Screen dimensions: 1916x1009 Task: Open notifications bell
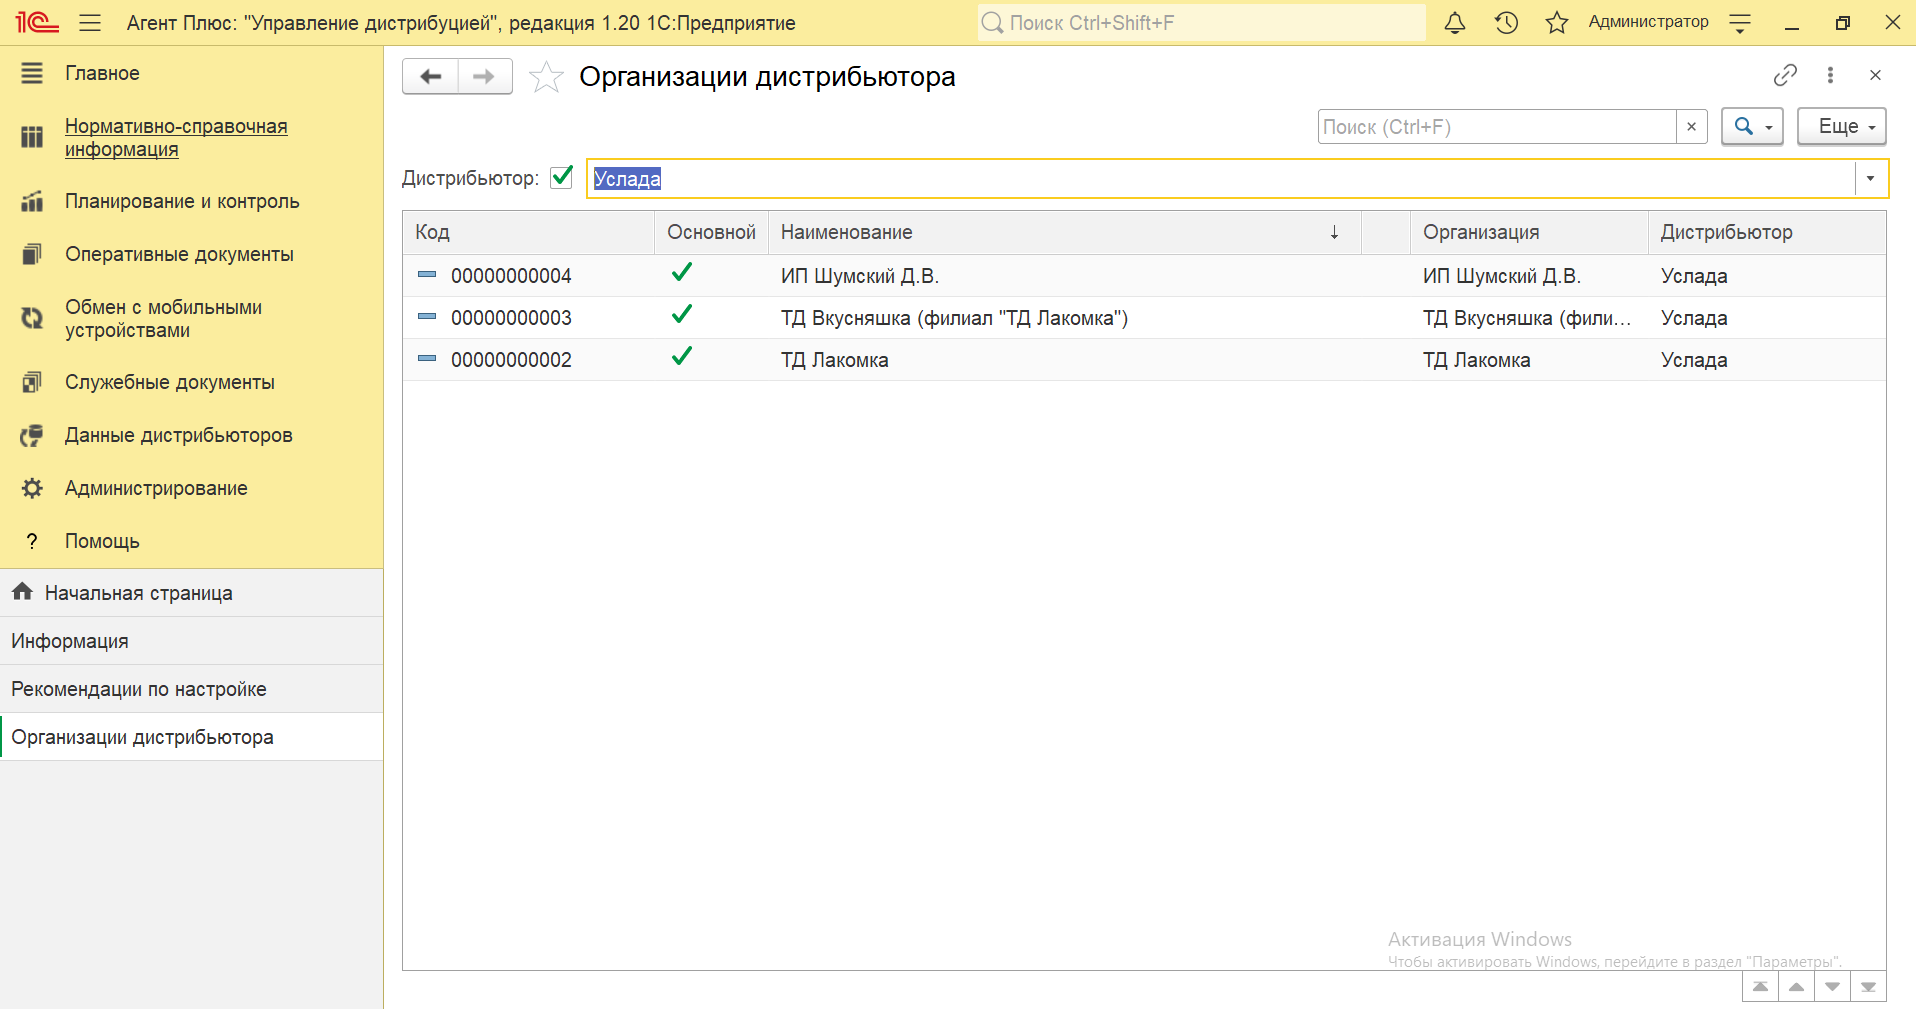click(x=1455, y=22)
